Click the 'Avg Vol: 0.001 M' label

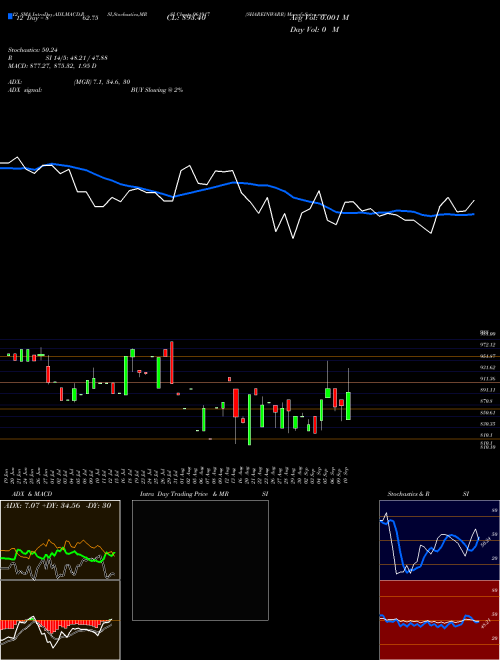pyautogui.click(x=319, y=18)
